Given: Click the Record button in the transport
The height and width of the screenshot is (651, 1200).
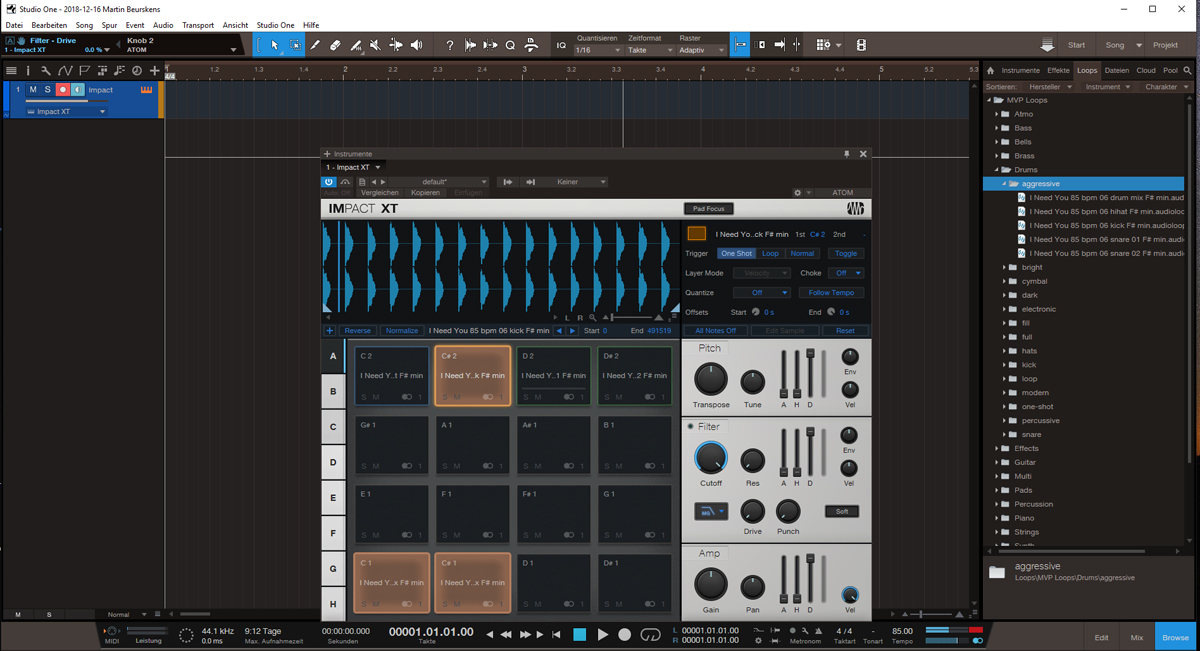Looking at the screenshot, I should click(x=625, y=634).
